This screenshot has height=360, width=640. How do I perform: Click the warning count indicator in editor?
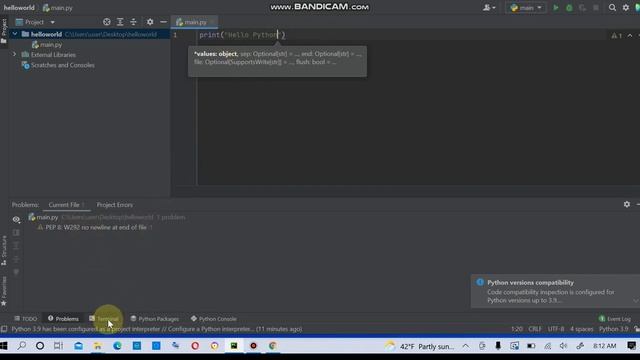coord(616,36)
